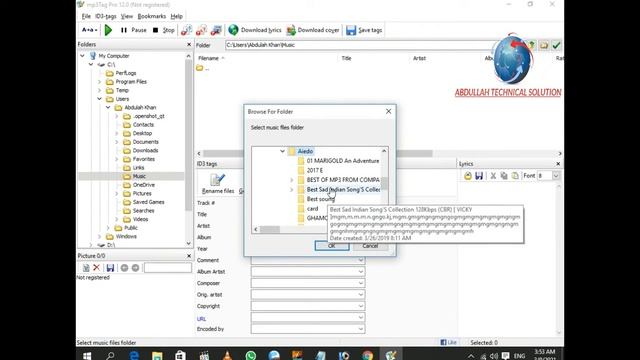Select the Downloads folder in tree

(145, 151)
